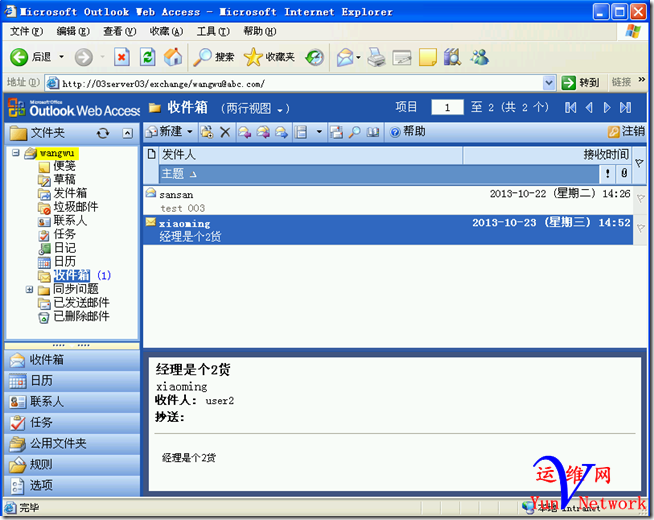The image size is (654, 520).
Task: Go to the next page arrow
Action: point(607,108)
